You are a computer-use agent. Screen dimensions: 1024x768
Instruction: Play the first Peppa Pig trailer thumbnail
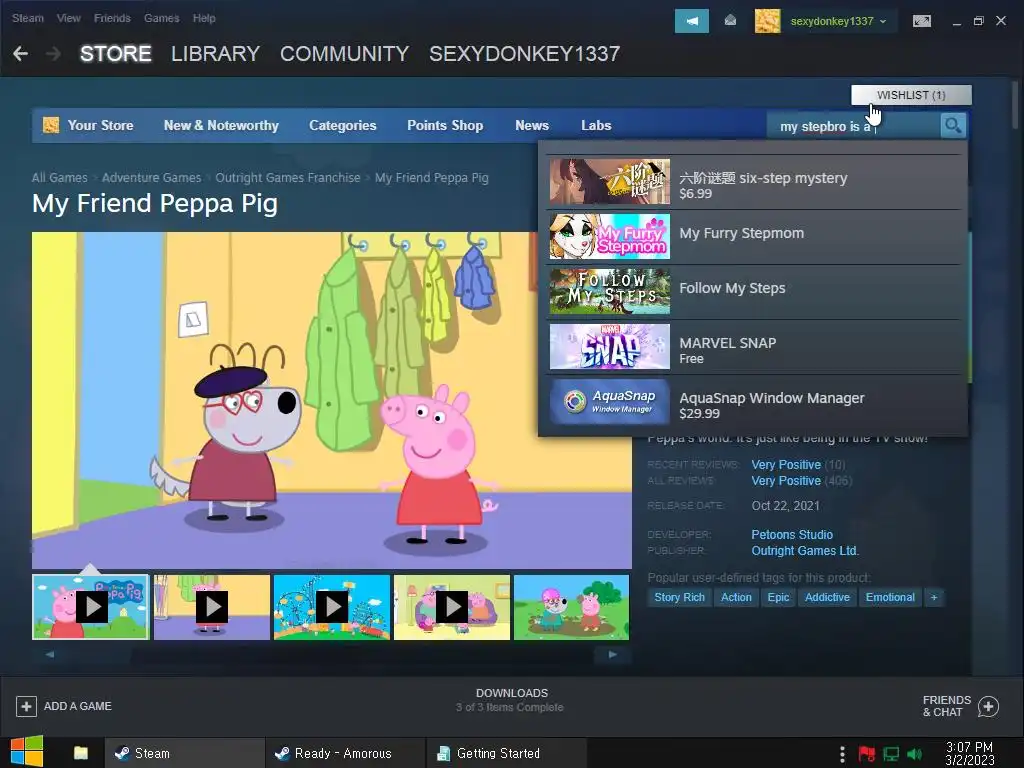click(91, 607)
